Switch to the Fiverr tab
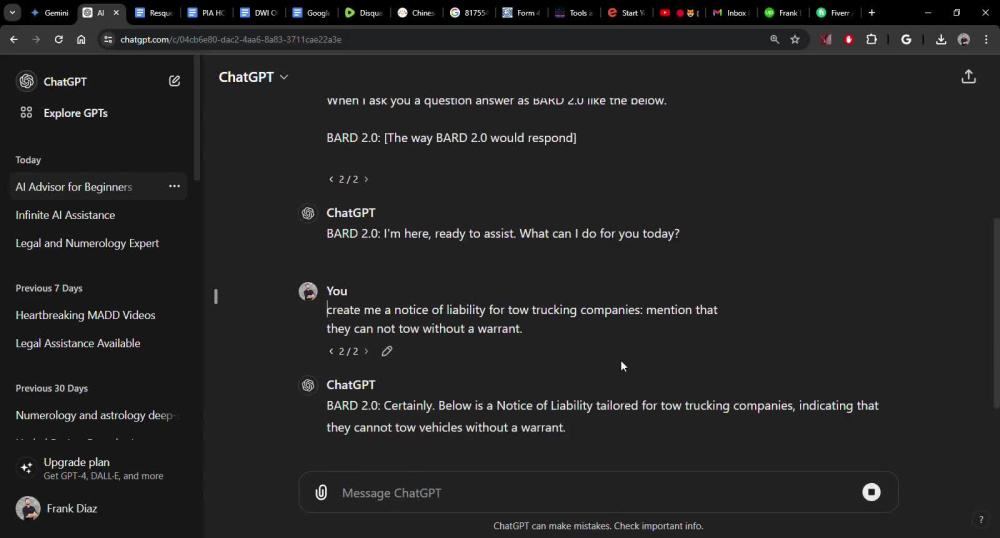 click(x=835, y=13)
